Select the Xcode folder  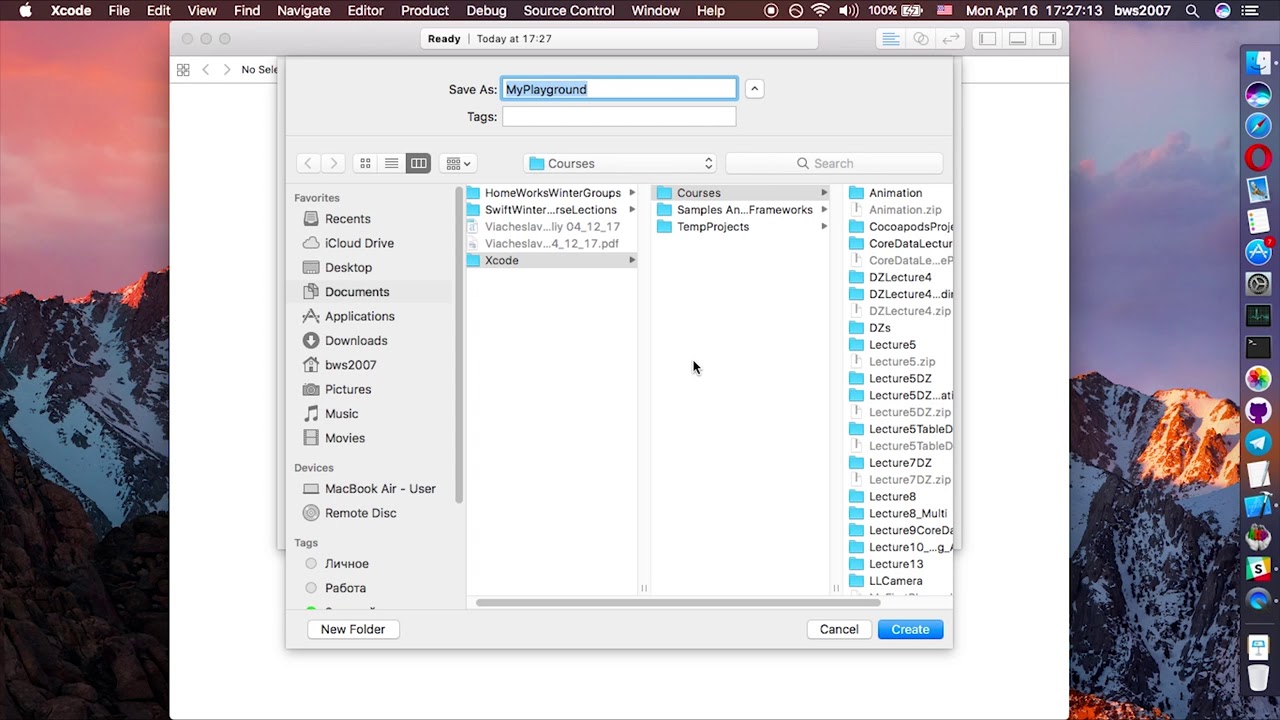point(552,260)
